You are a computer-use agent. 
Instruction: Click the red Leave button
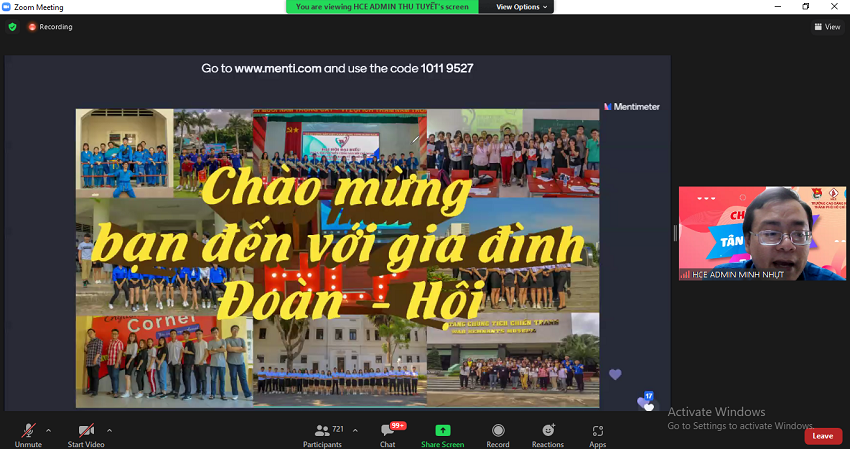pos(822,436)
